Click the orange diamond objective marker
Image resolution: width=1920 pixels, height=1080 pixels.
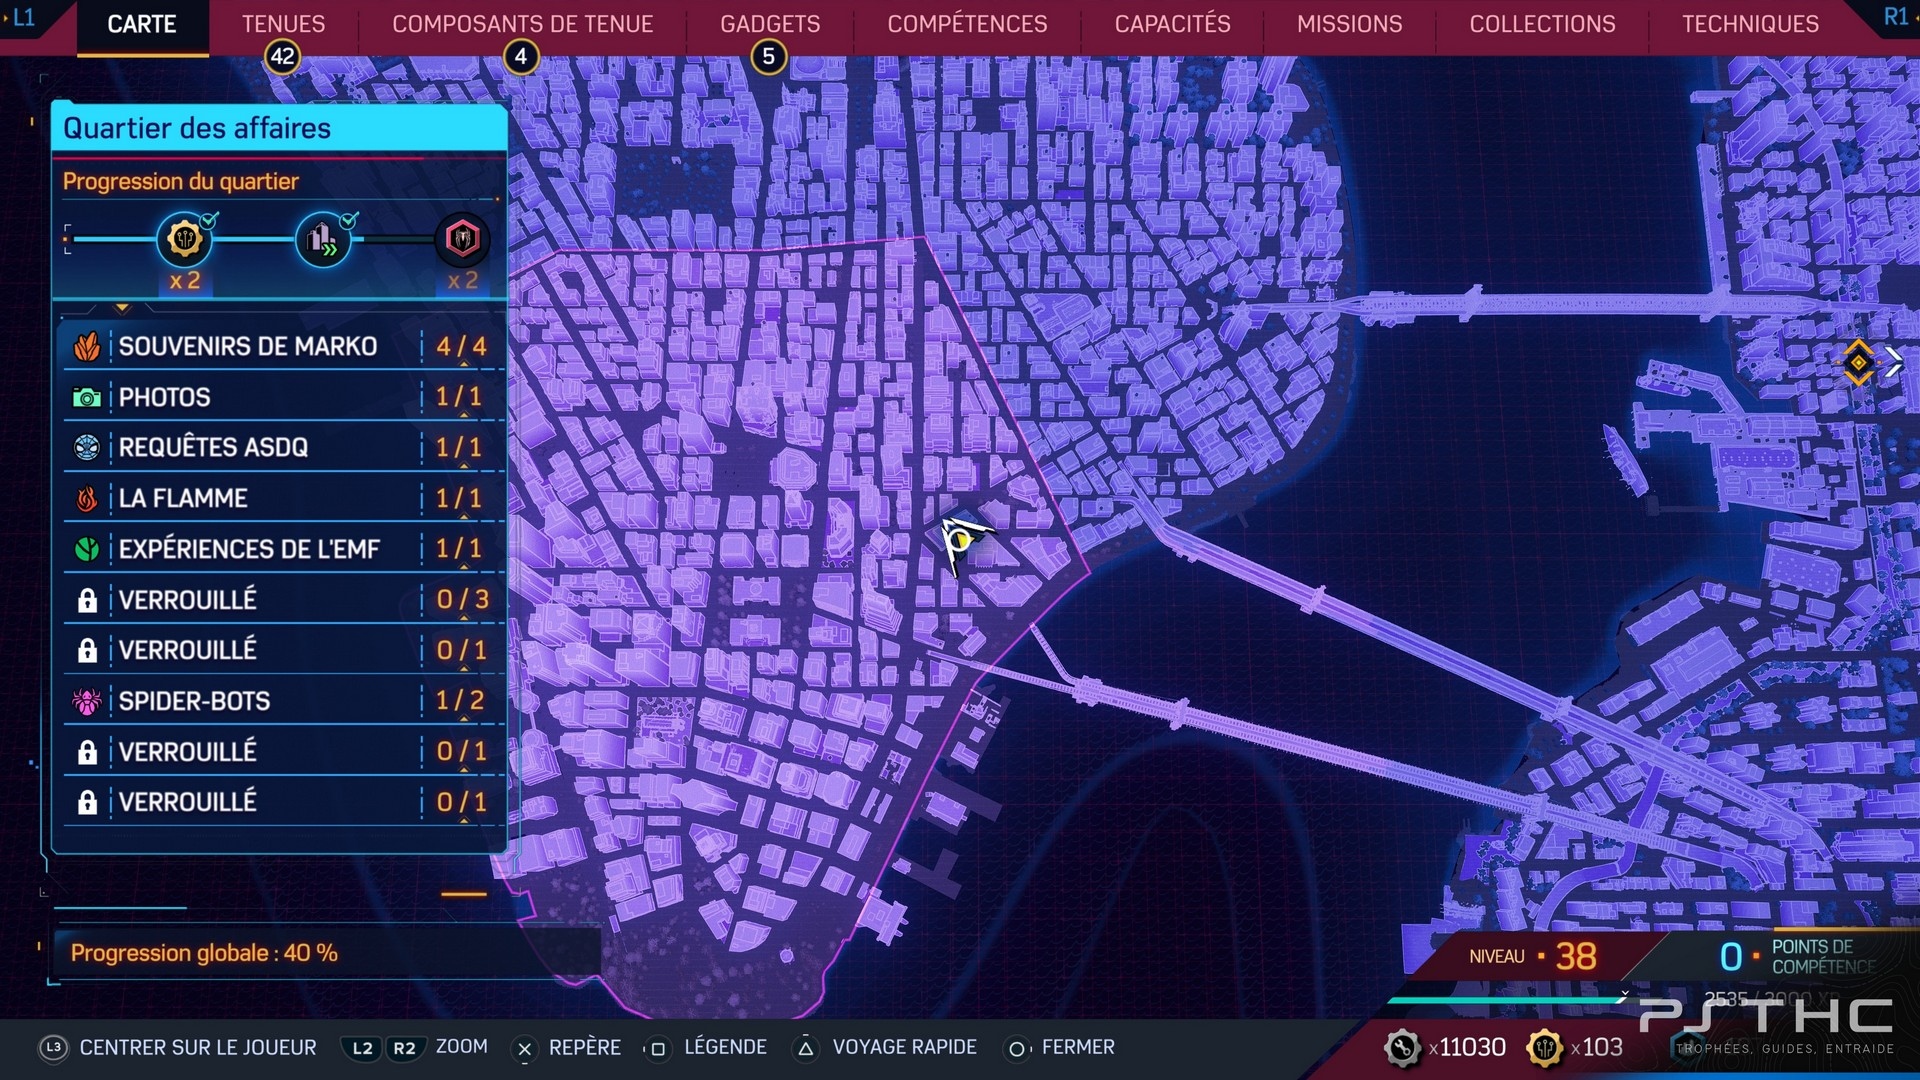pyautogui.click(x=1858, y=362)
